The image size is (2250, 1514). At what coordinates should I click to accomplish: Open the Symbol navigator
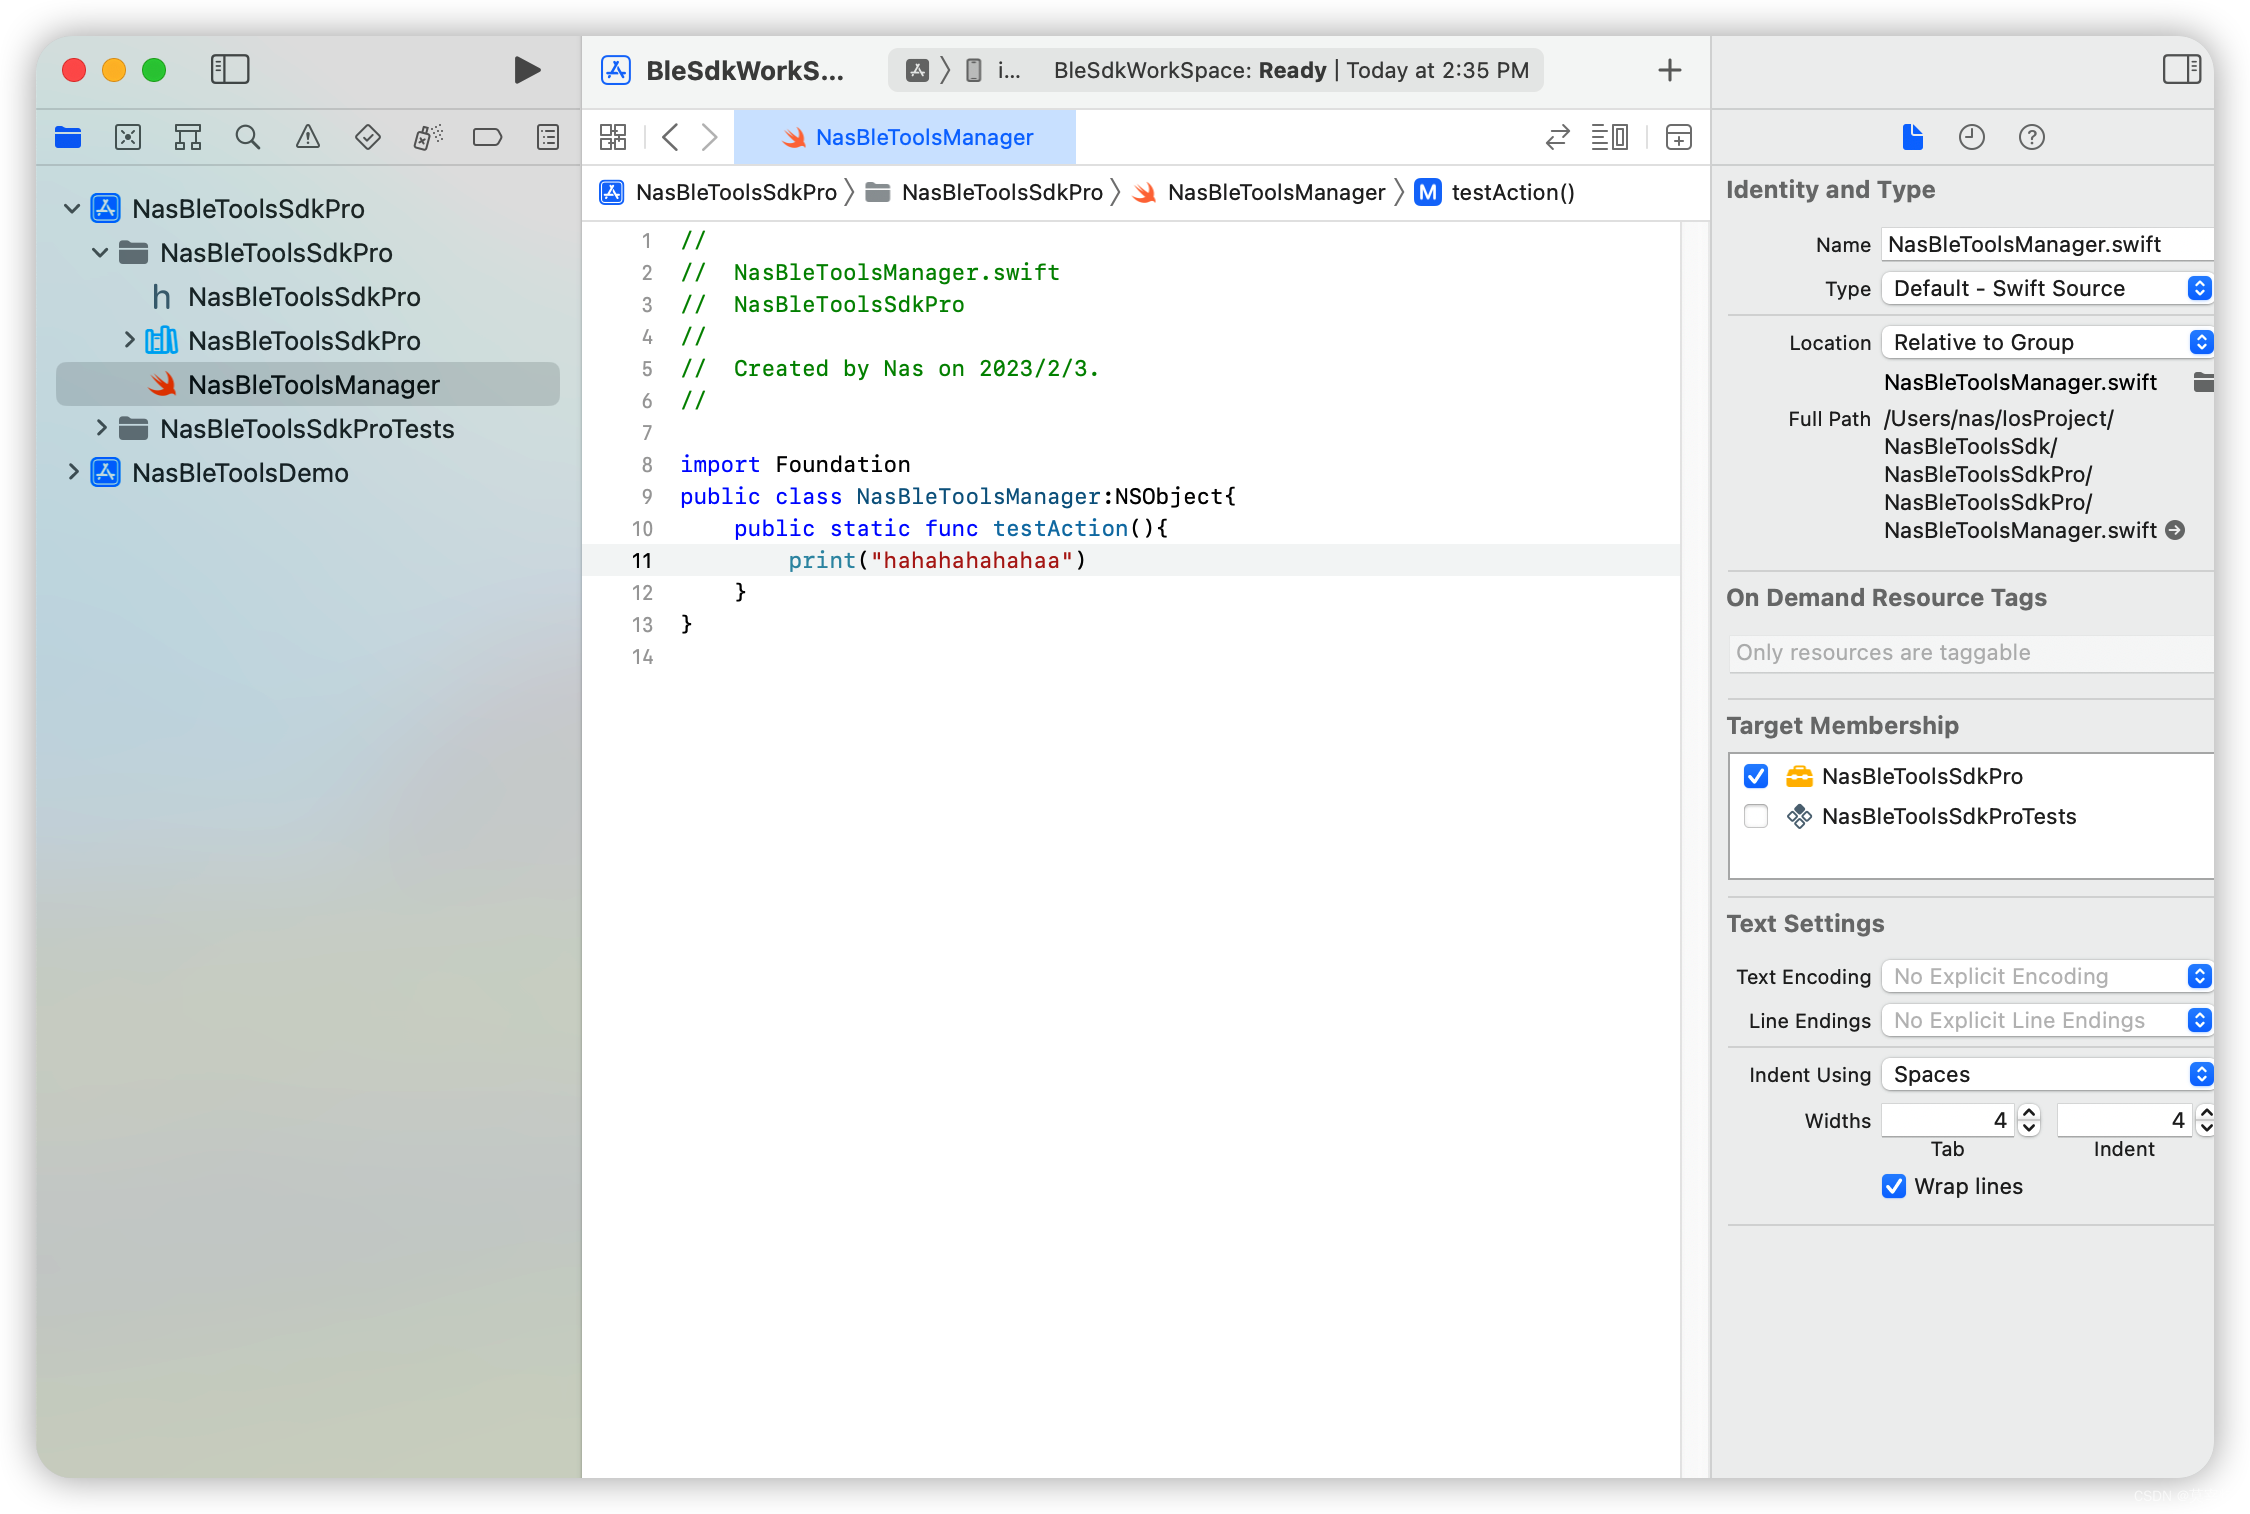click(x=187, y=137)
